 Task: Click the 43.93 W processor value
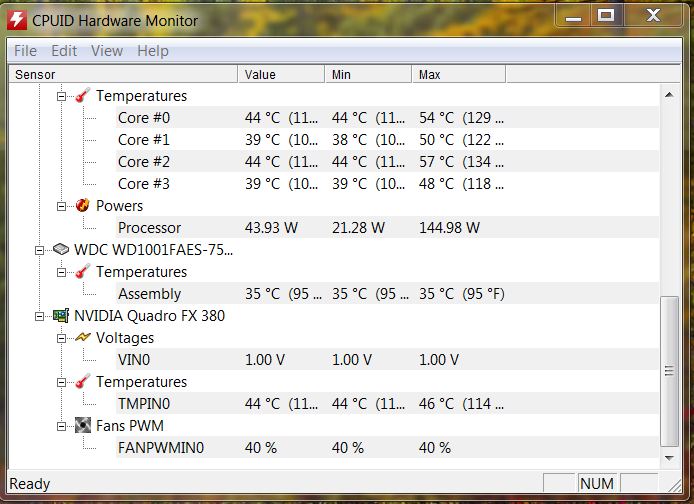pos(271,227)
